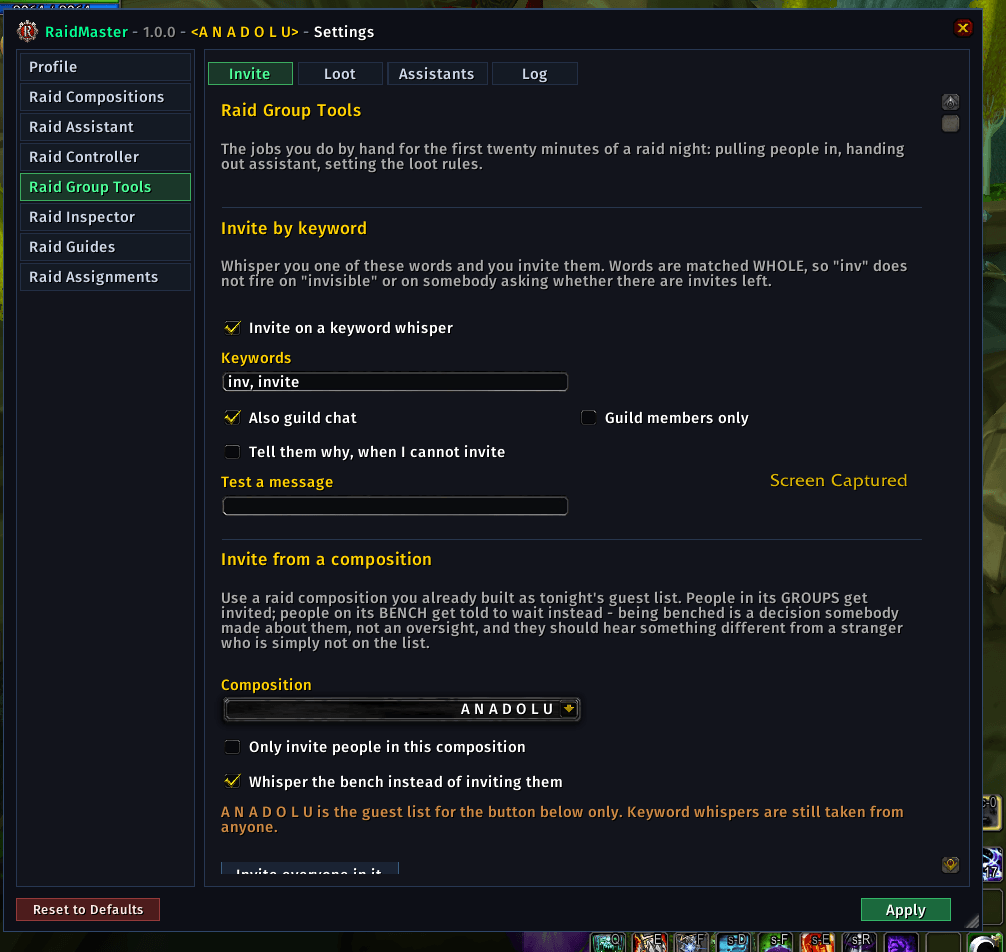Viewport: 1006px width, 952px height.
Task: Enable Guild members only
Action: point(588,418)
